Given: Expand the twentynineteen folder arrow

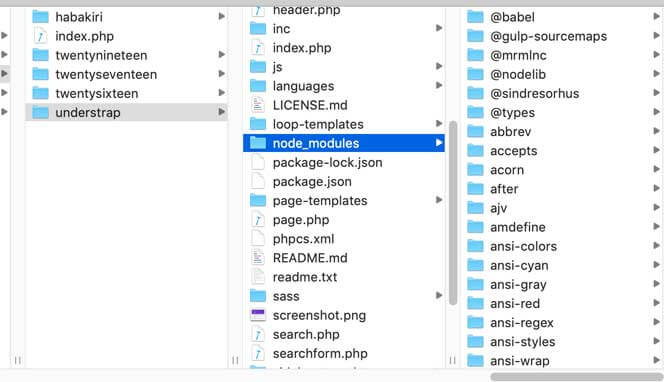Looking at the screenshot, I should [x=221, y=55].
